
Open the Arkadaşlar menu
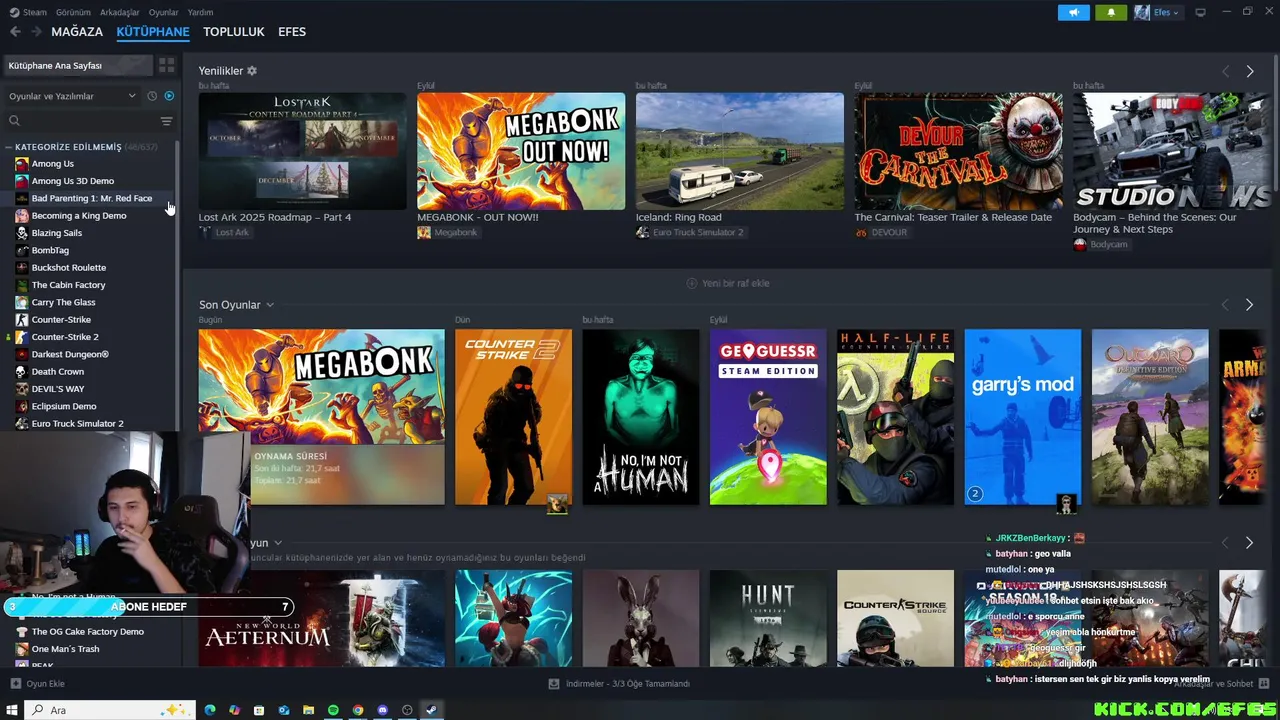point(120,12)
